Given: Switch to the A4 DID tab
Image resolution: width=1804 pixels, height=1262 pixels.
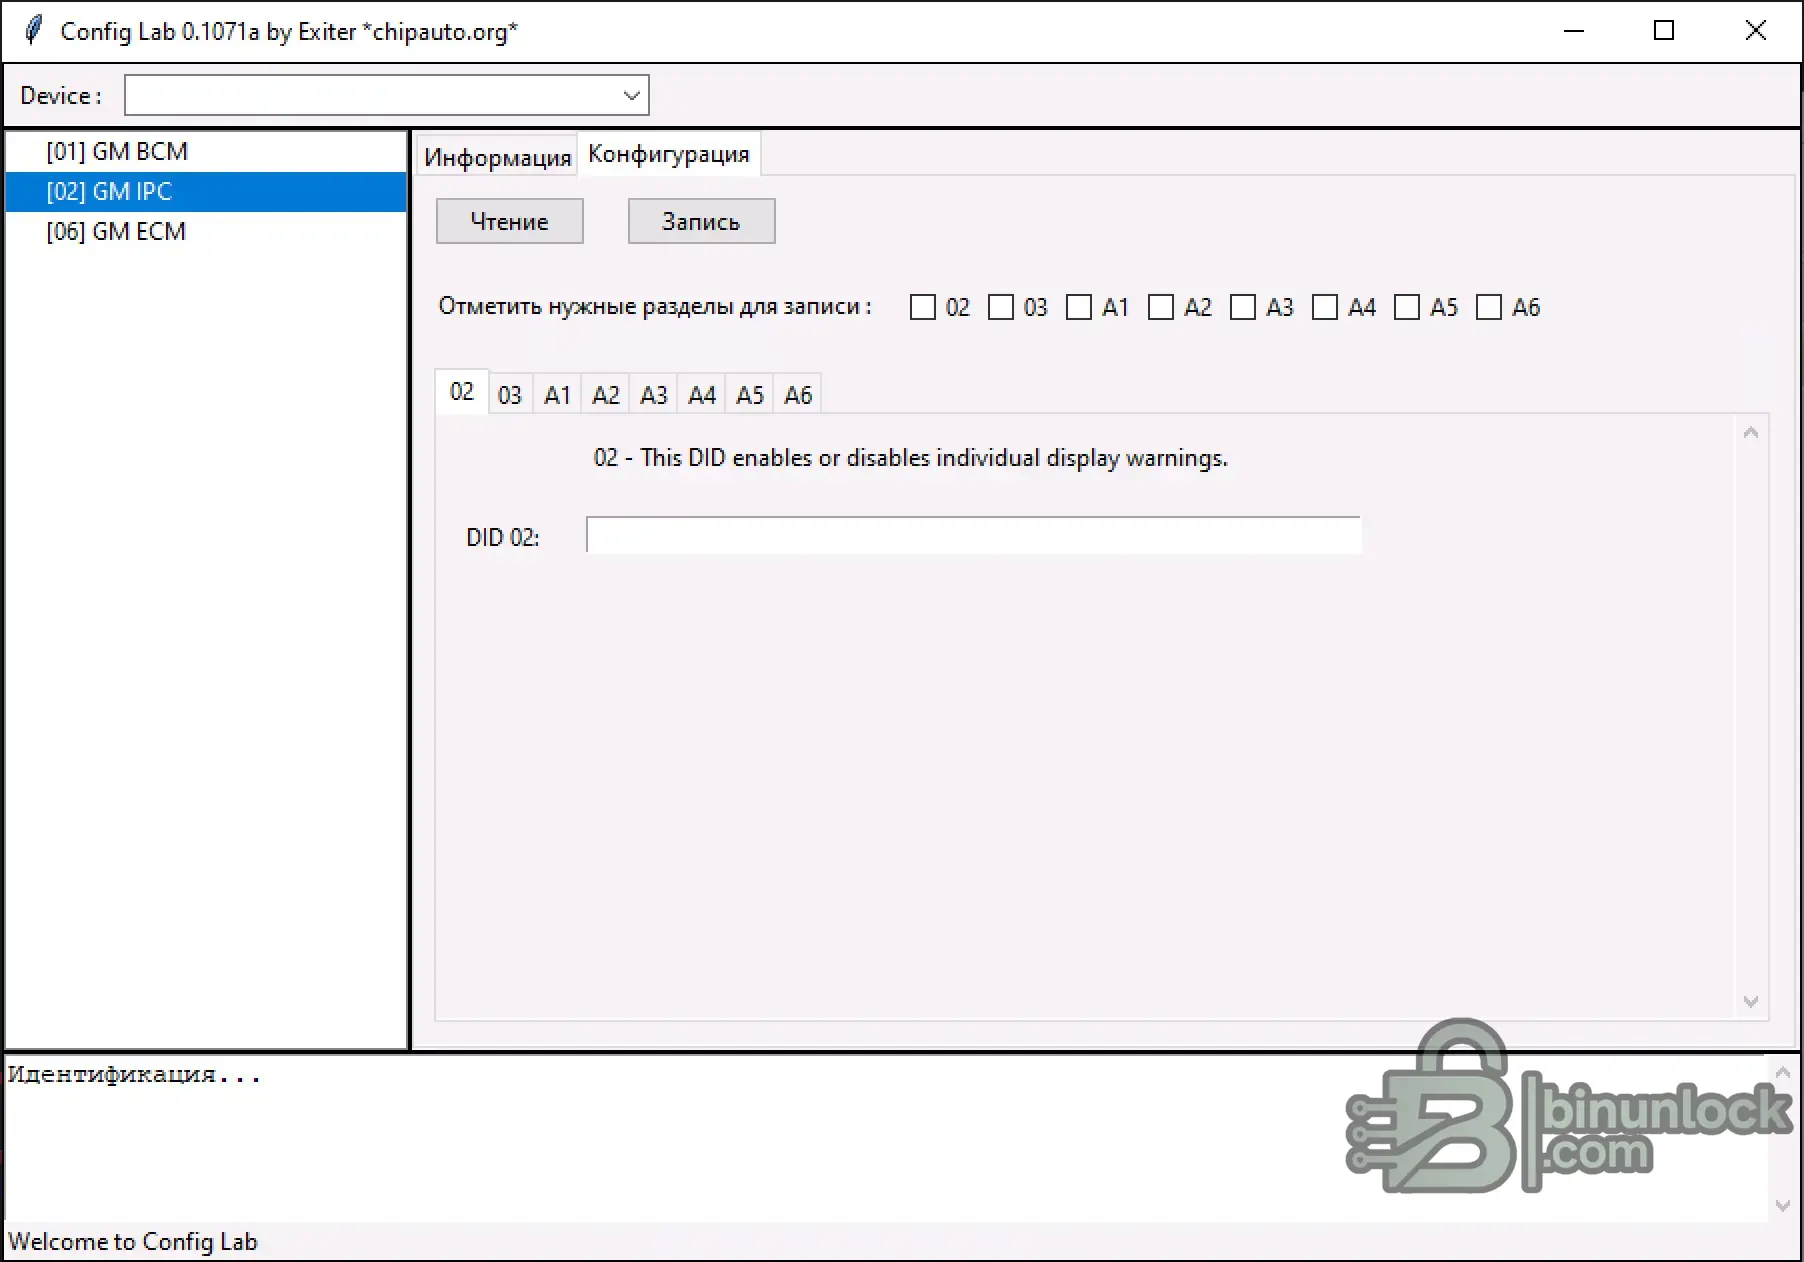Looking at the screenshot, I should click(x=702, y=395).
